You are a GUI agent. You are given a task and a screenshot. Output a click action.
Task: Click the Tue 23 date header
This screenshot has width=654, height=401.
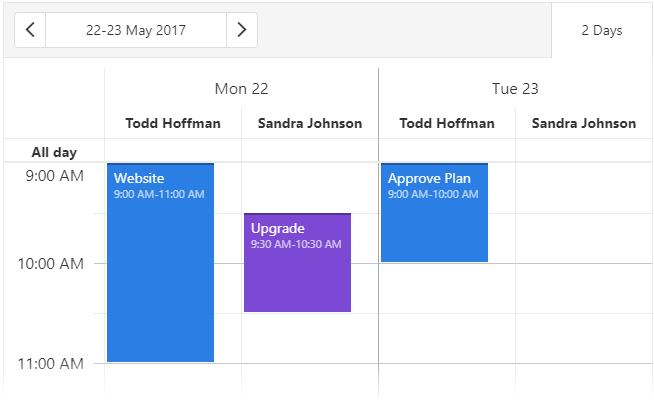pyautogui.click(x=515, y=89)
